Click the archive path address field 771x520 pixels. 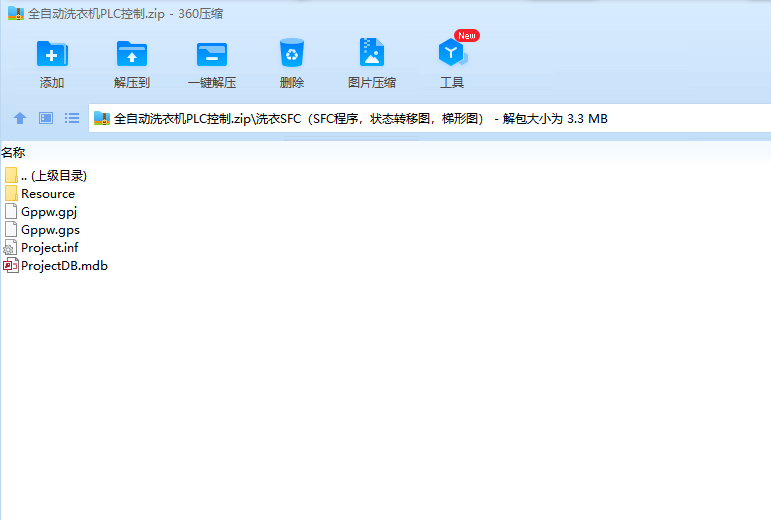click(430, 118)
